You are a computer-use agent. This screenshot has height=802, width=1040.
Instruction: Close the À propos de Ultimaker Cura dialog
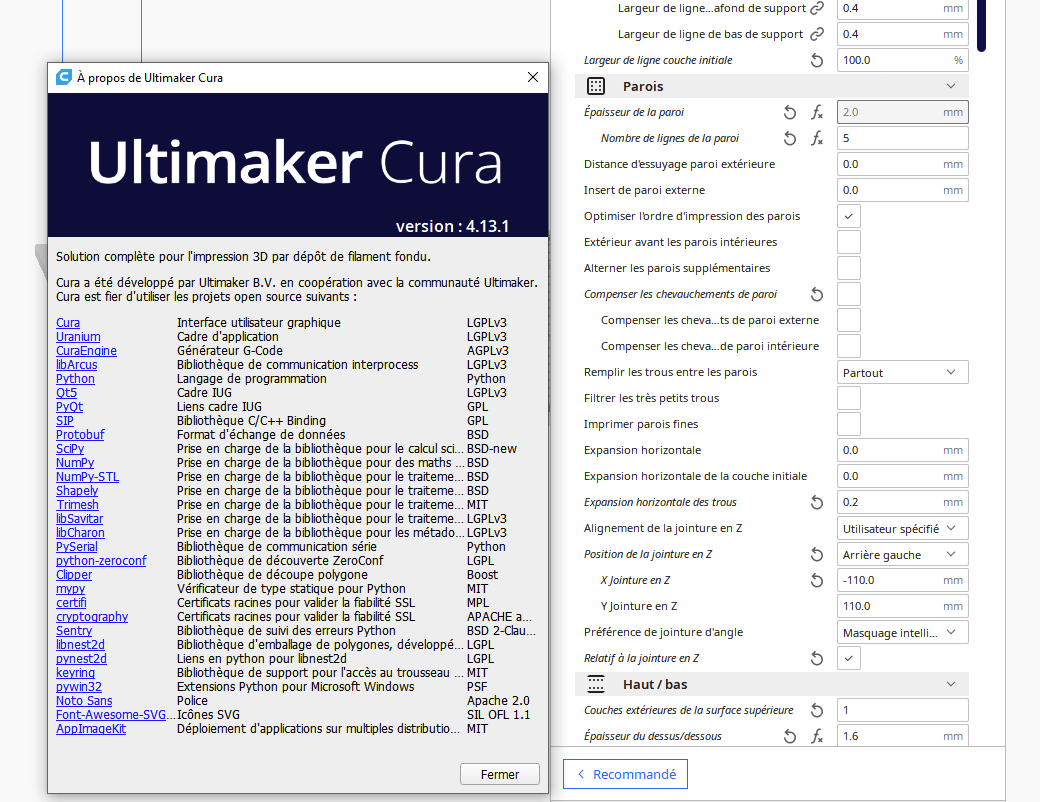click(x=533, y=77)
